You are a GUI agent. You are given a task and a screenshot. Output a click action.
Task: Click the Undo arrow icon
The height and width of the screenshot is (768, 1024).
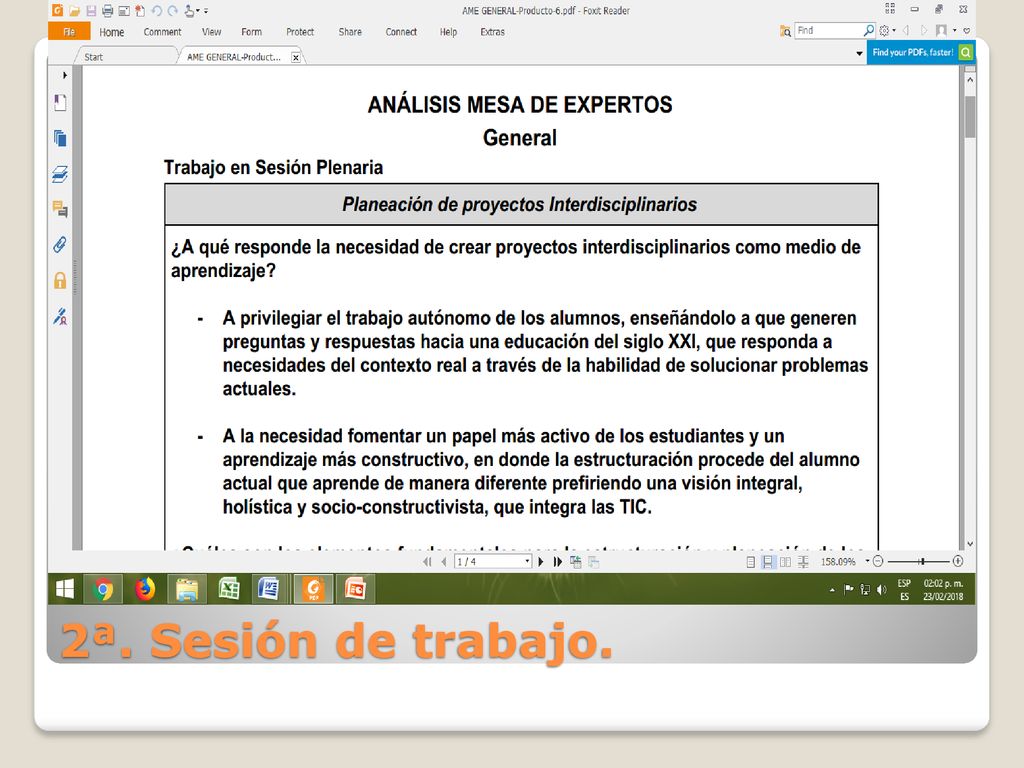[x=157, y=10]
